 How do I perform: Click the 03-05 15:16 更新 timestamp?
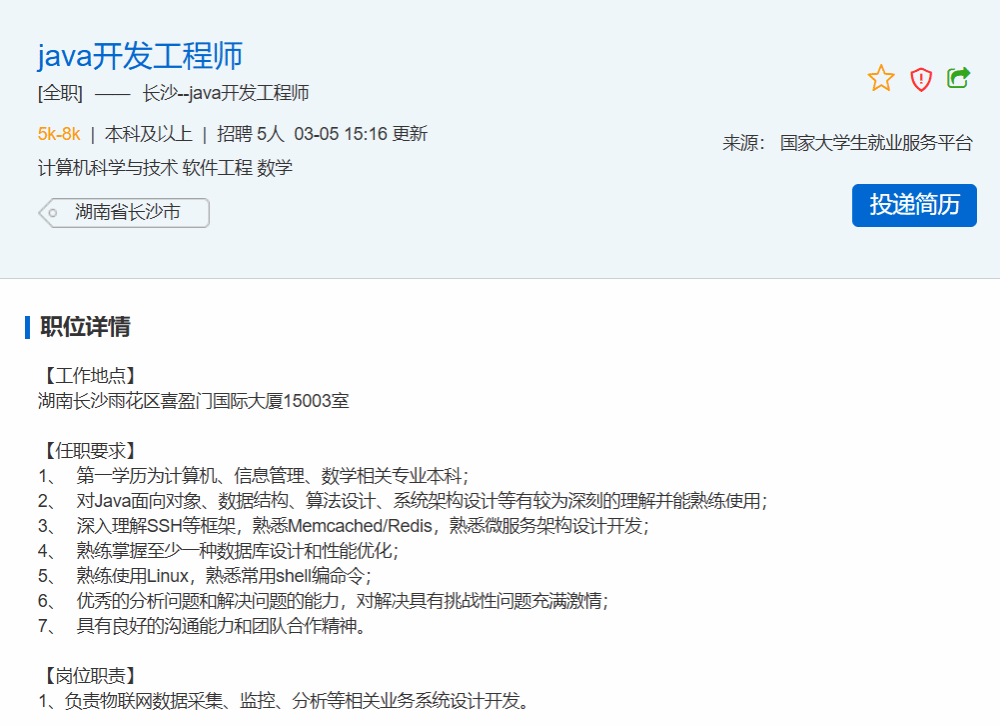[x=360, y=134]
